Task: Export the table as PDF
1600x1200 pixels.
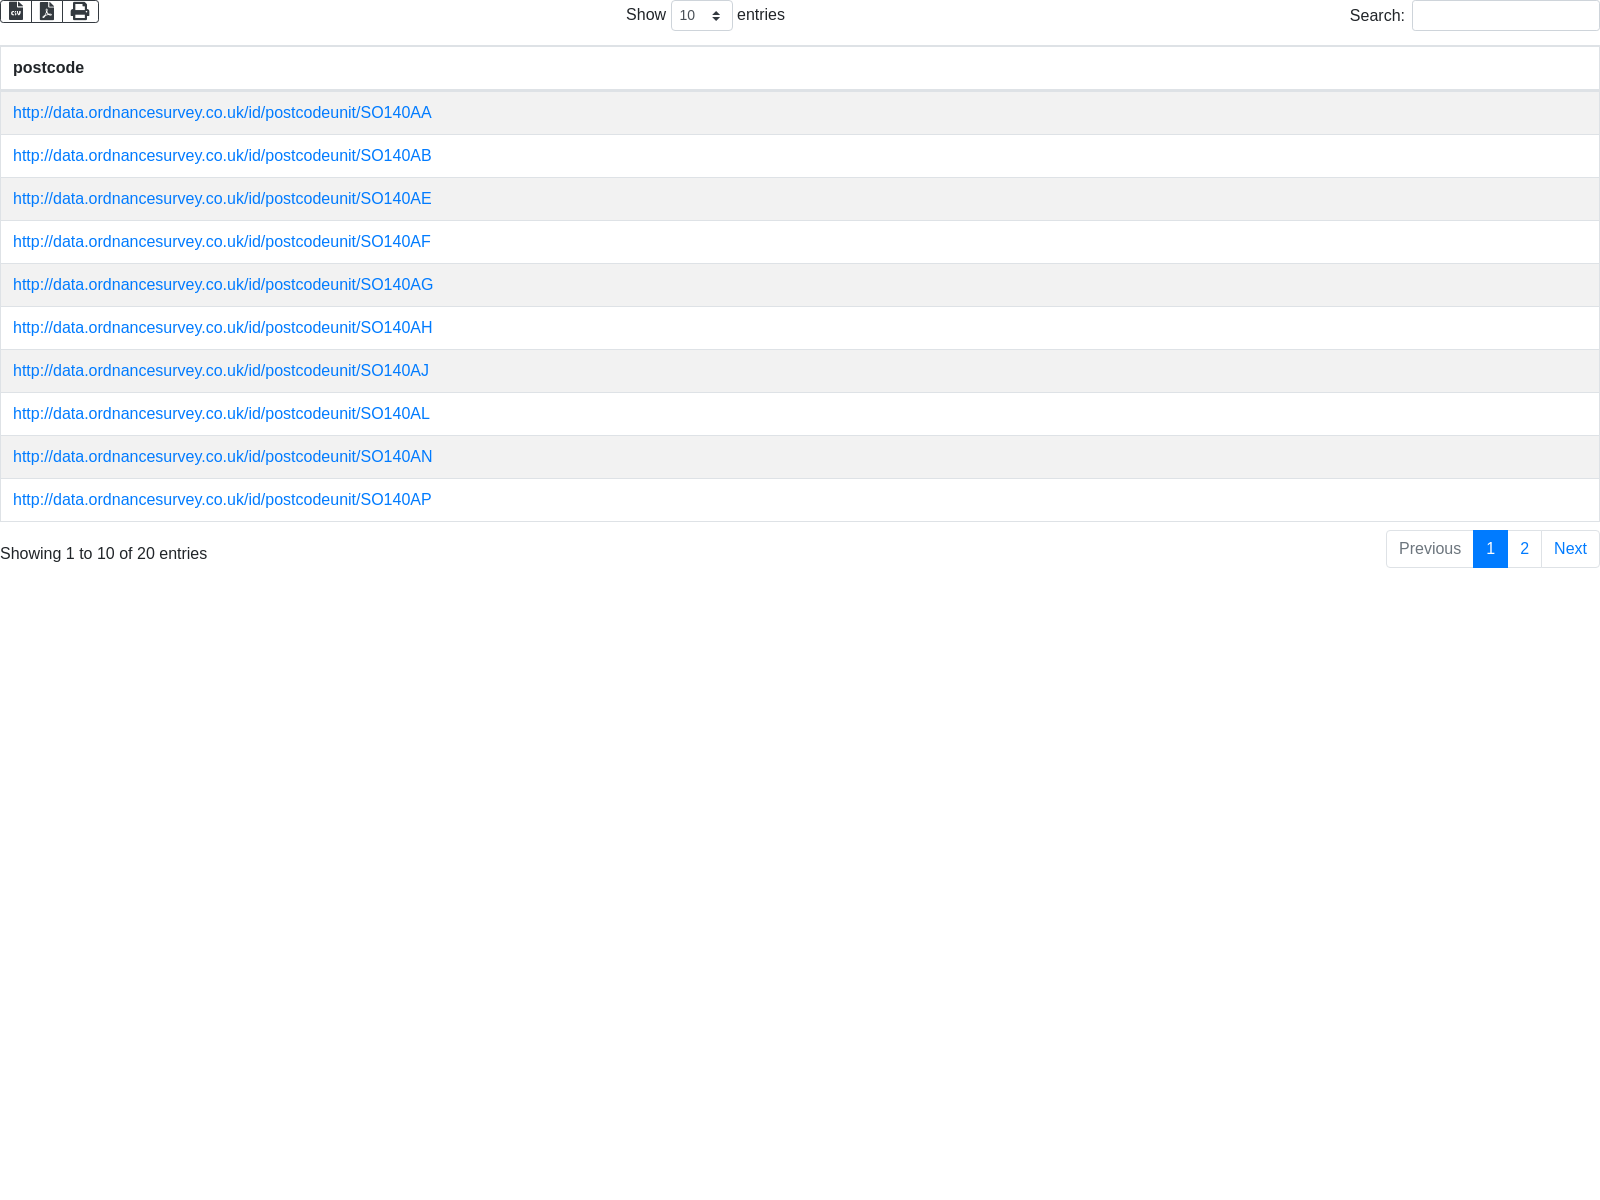Action: click(47, 11)
